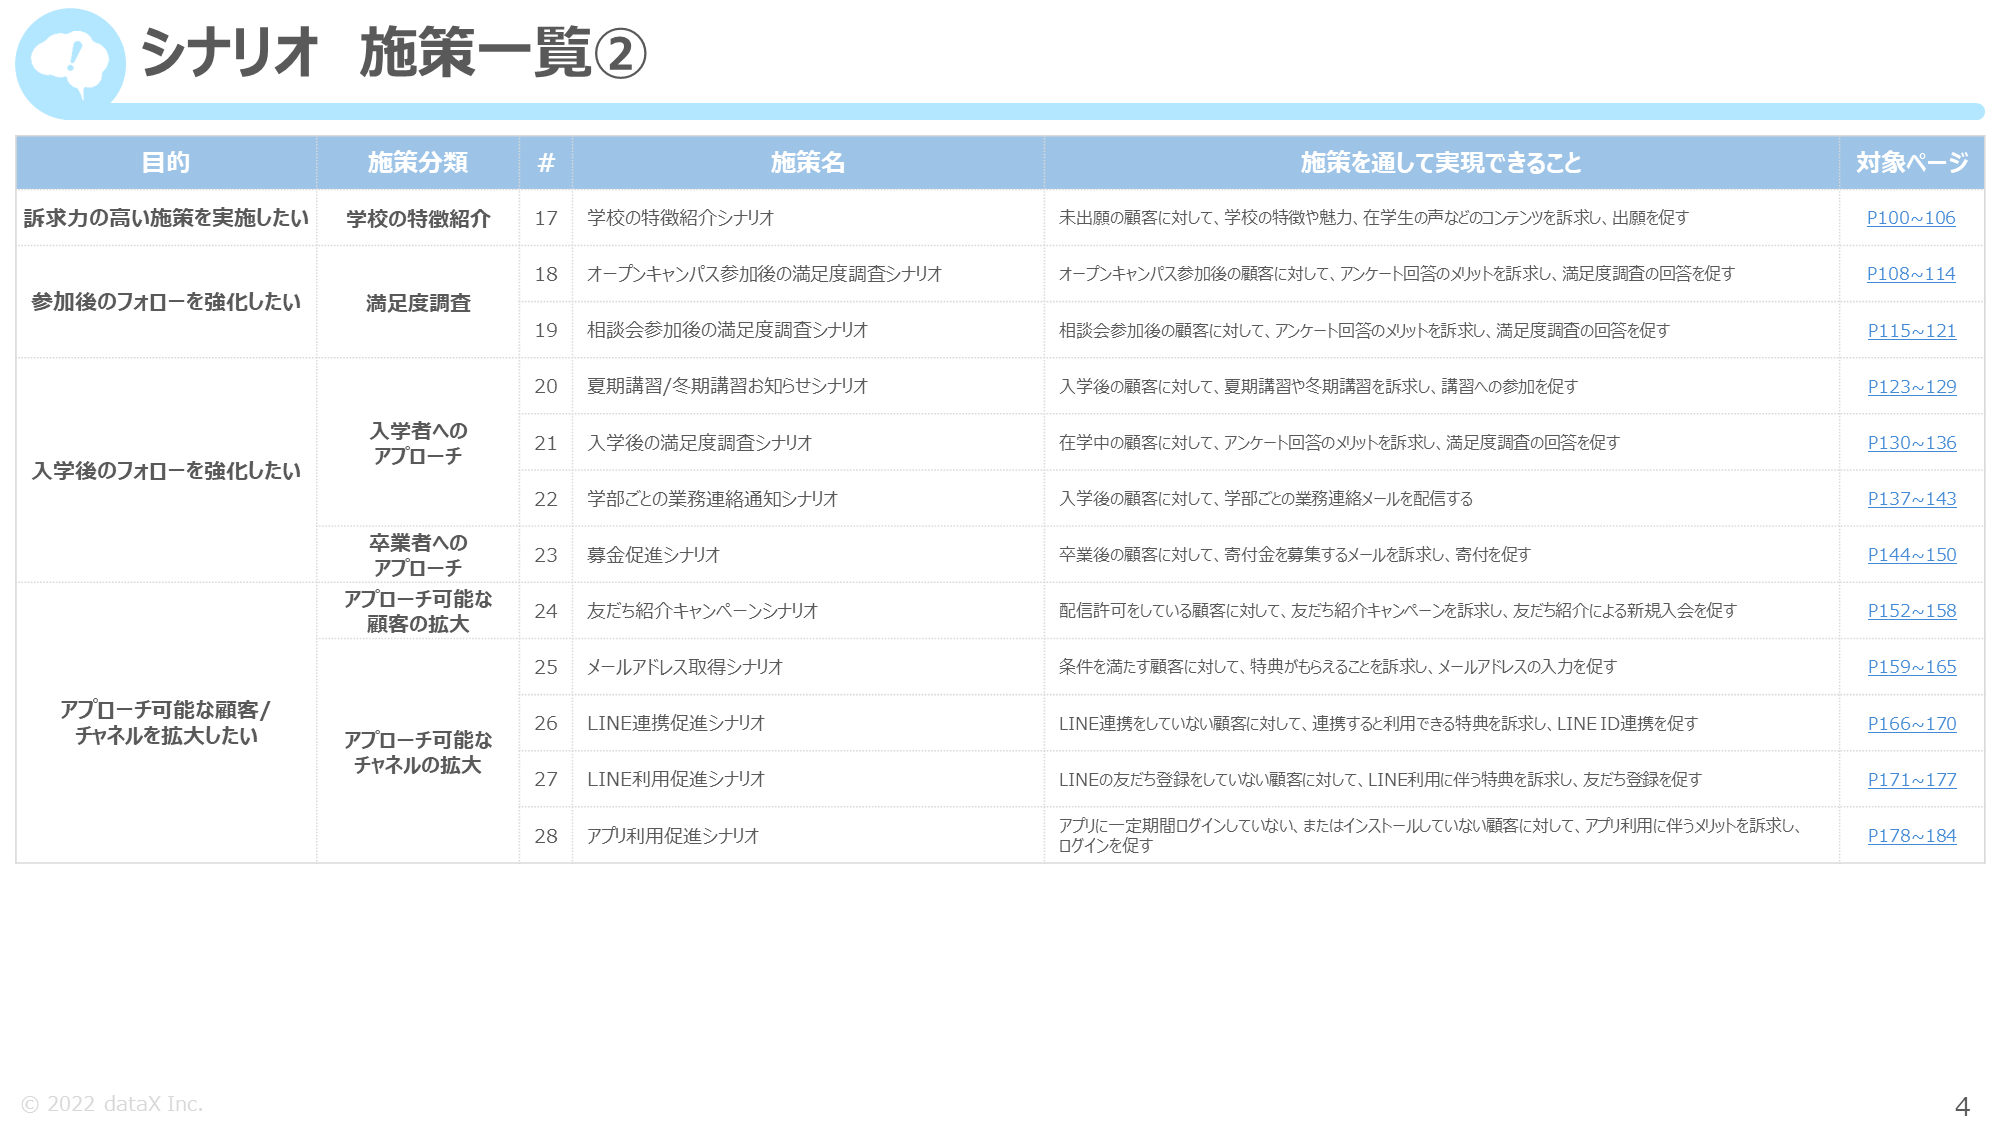The image size is (2000, 1125).
Task: Click the thought bubble exclamation icon
Action: click(x=70, y=64)
